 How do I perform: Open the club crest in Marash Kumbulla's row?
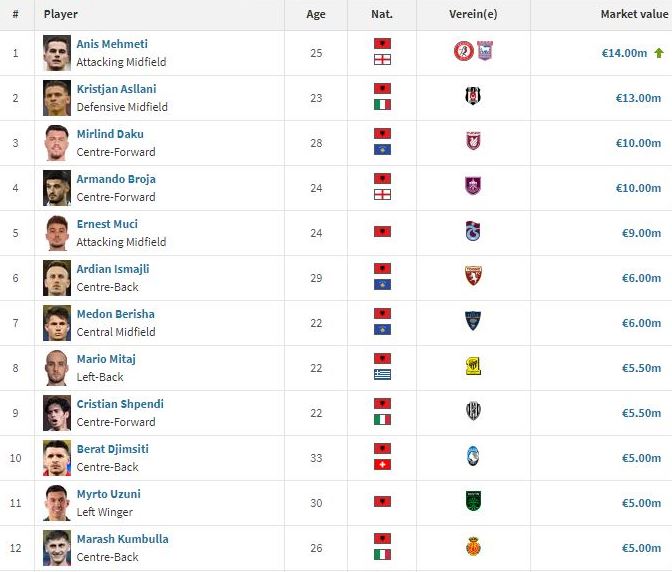(473, 547)
